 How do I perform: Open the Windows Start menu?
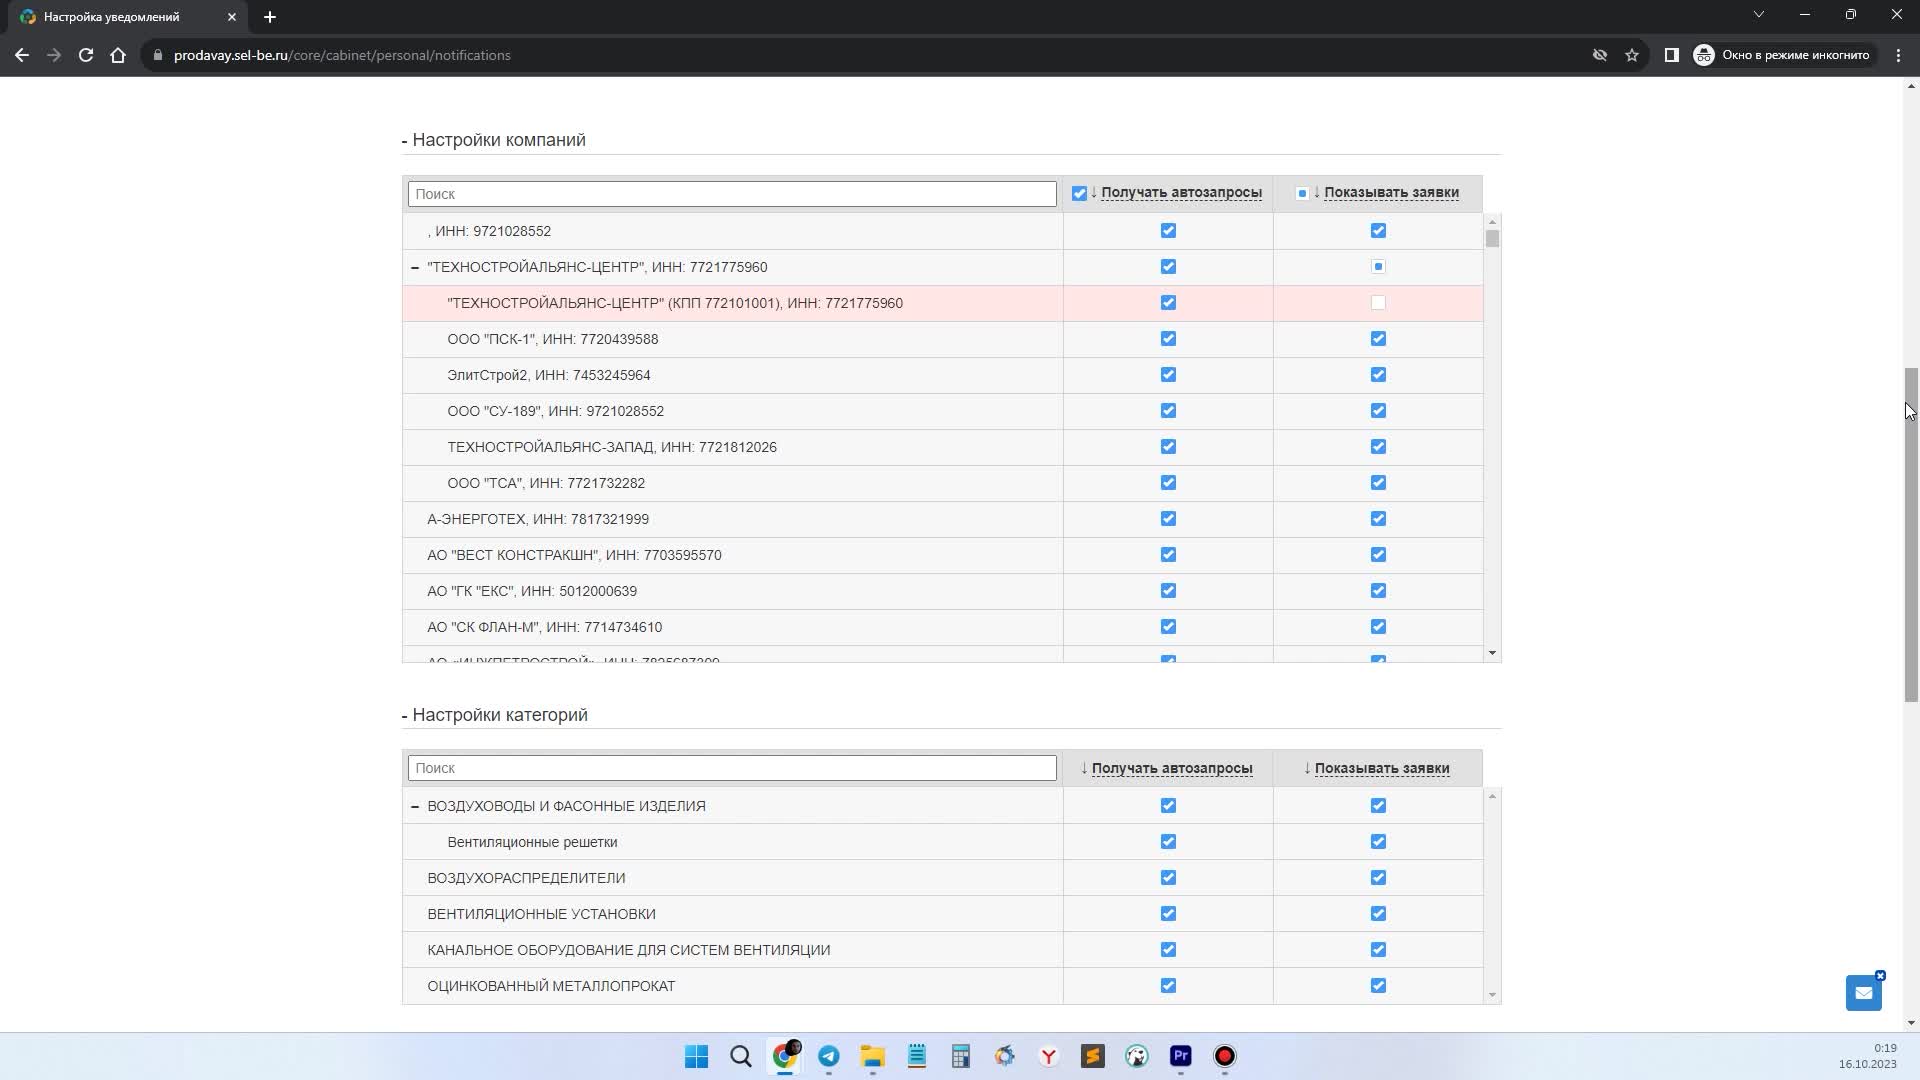[x=697, y=1056]
